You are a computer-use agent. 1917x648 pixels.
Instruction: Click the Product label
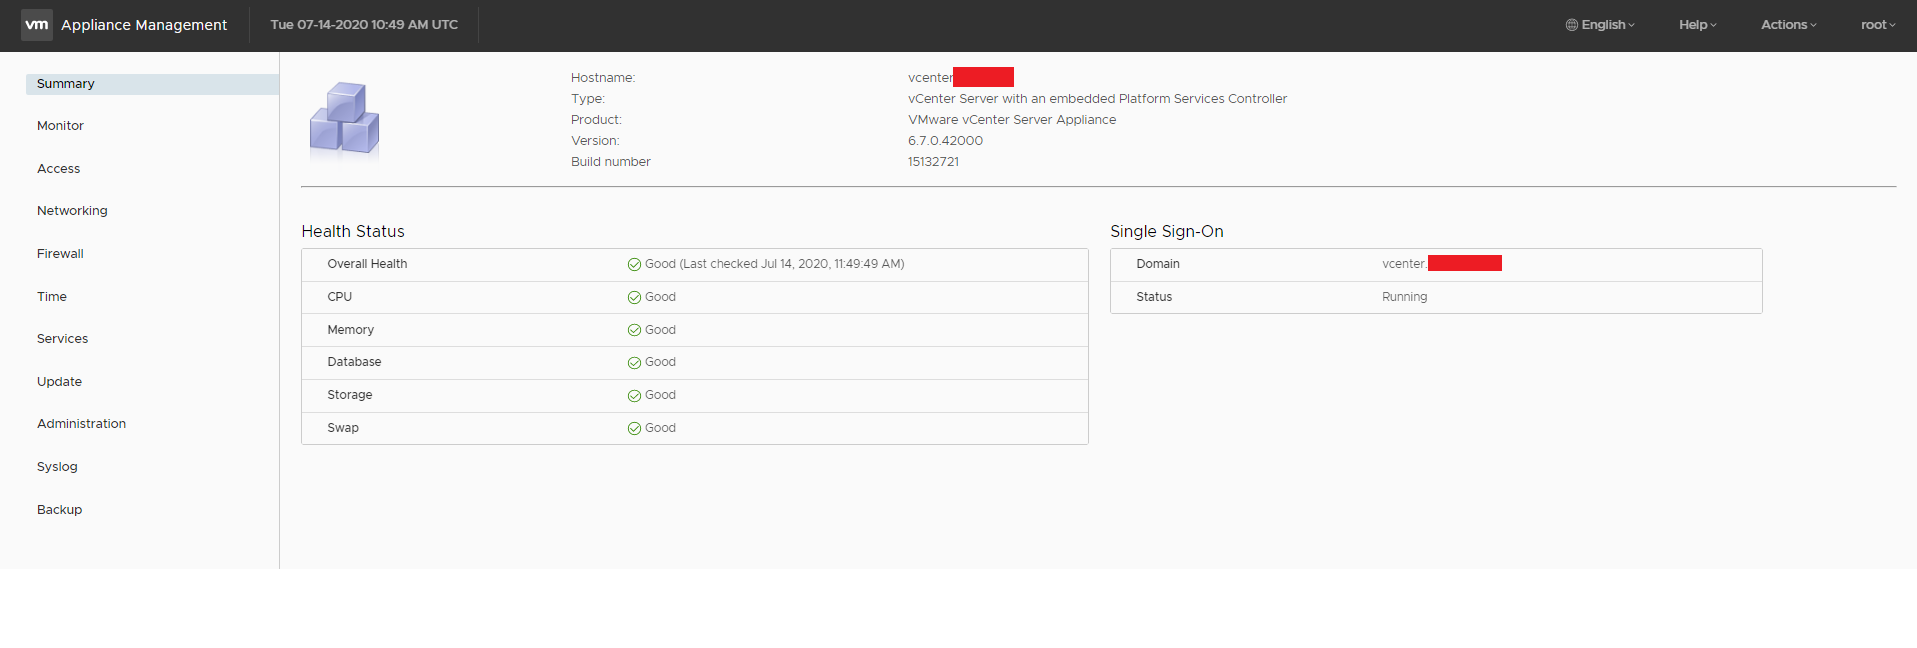click(596, 120)
